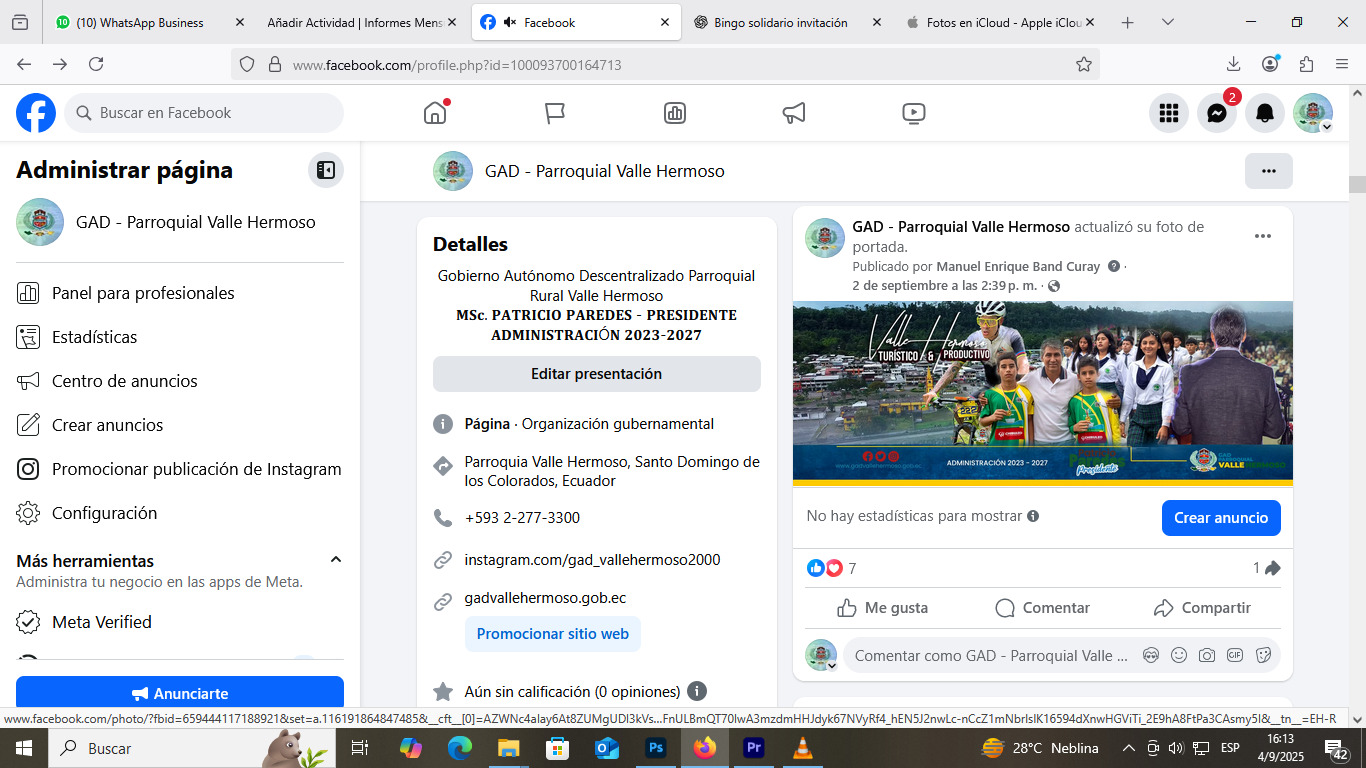Click the ads megaphone icon in top bar

tap(794, 113)
